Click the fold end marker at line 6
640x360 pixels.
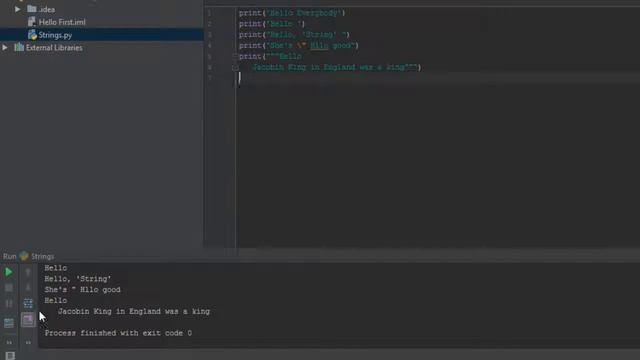tap(235, 67)
